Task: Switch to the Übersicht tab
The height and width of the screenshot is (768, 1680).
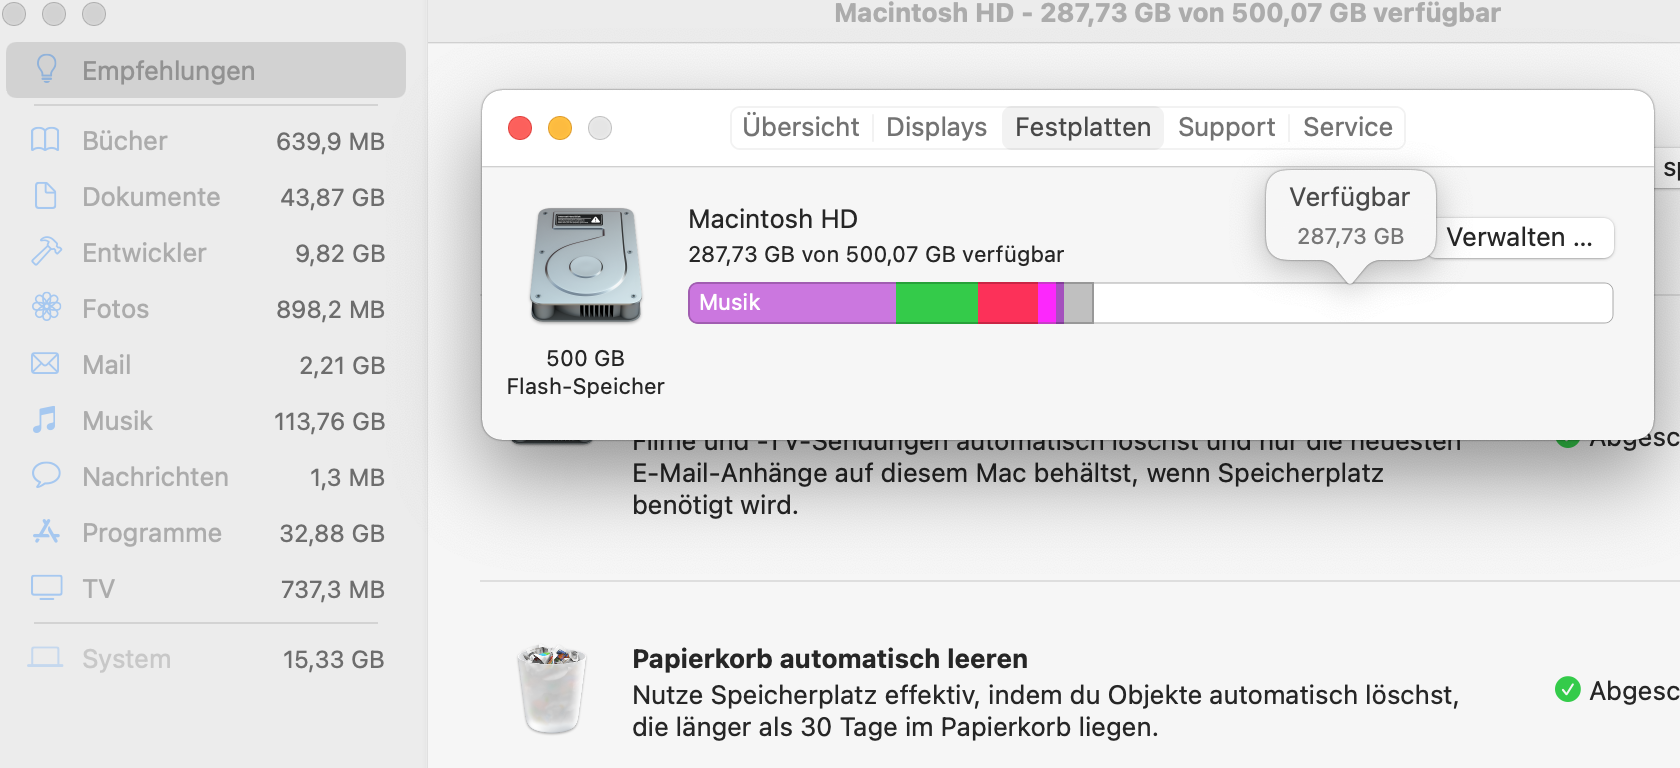Action: click(x=800, y=128)
